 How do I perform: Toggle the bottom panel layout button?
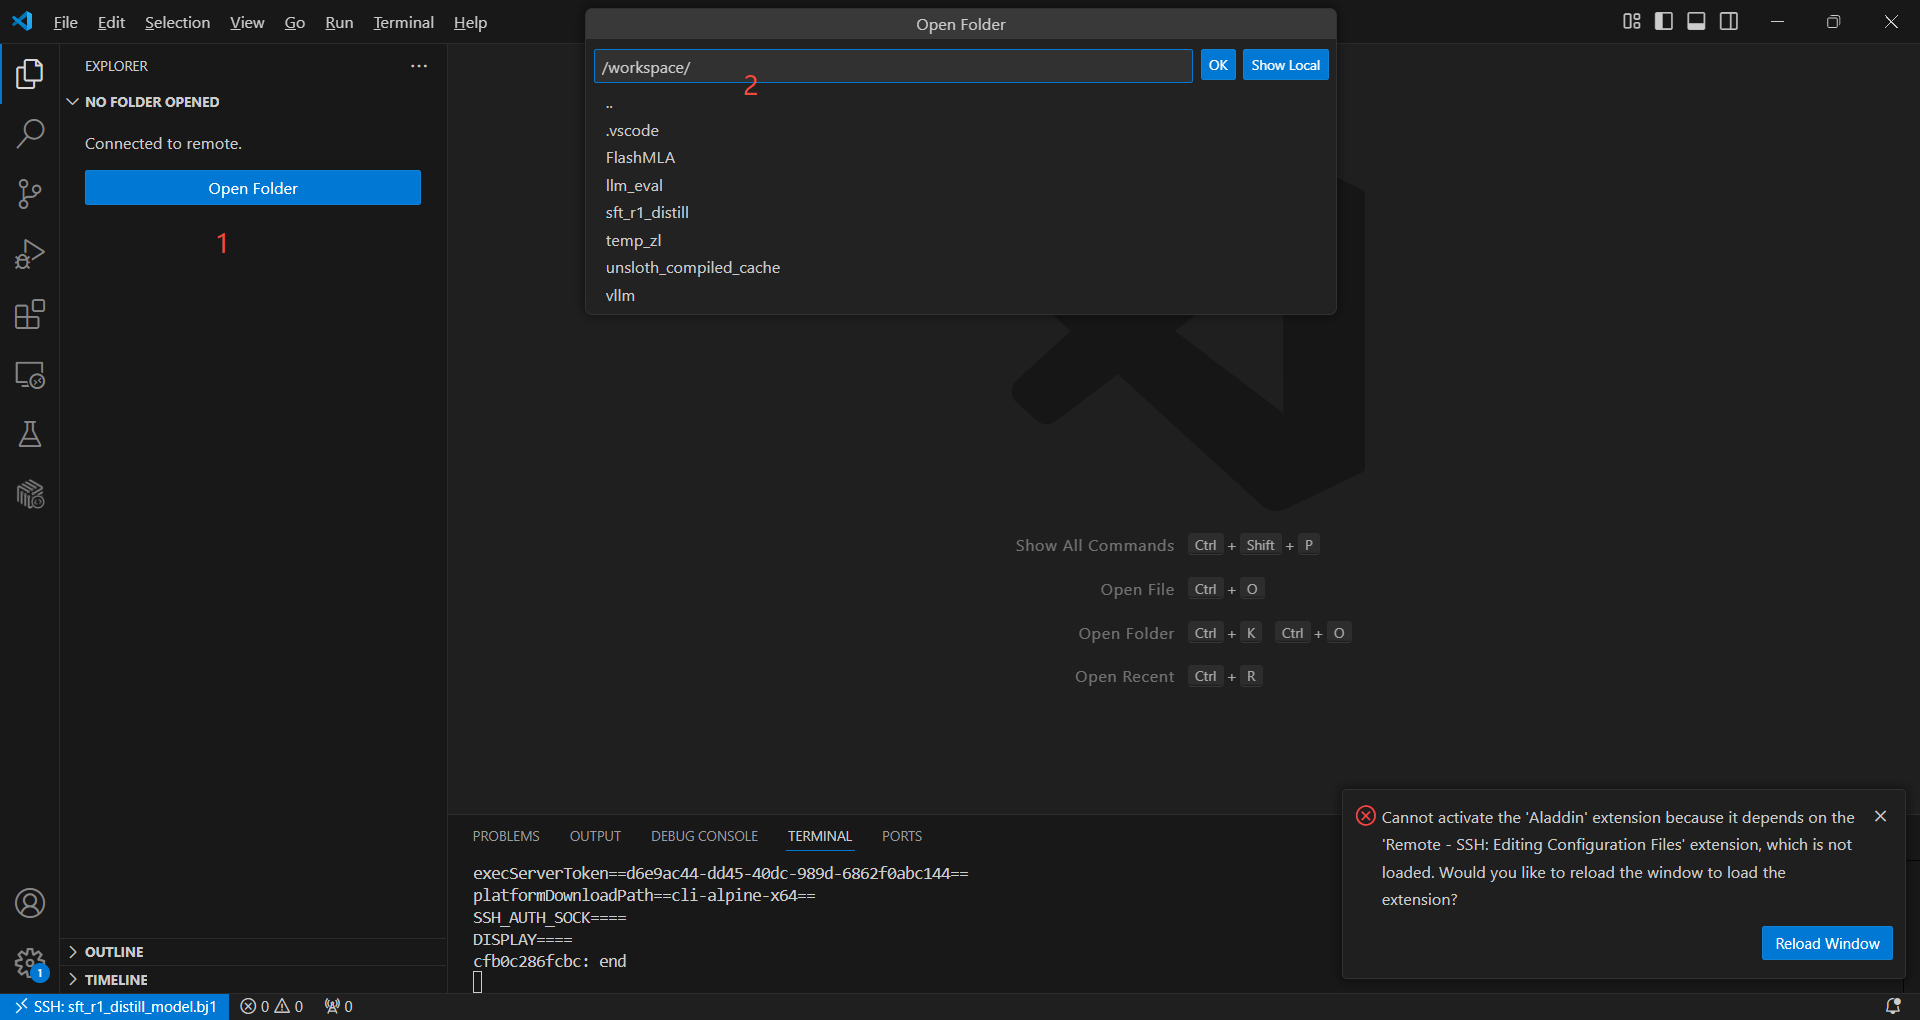[x=1696, y=22]
